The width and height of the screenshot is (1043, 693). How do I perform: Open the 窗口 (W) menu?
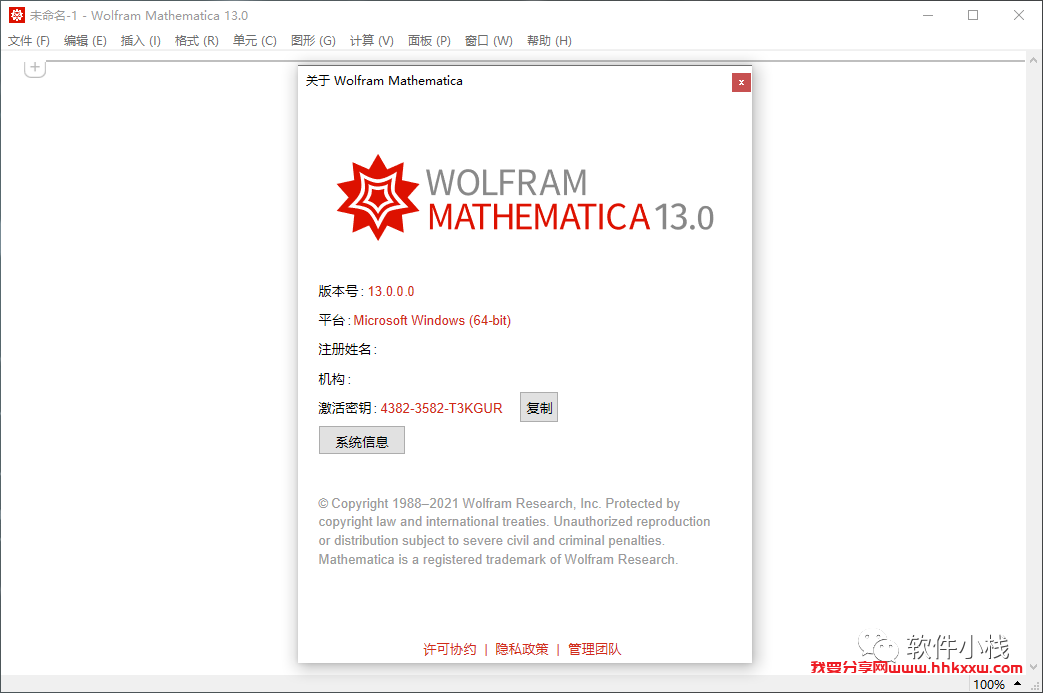pos(488,41)
